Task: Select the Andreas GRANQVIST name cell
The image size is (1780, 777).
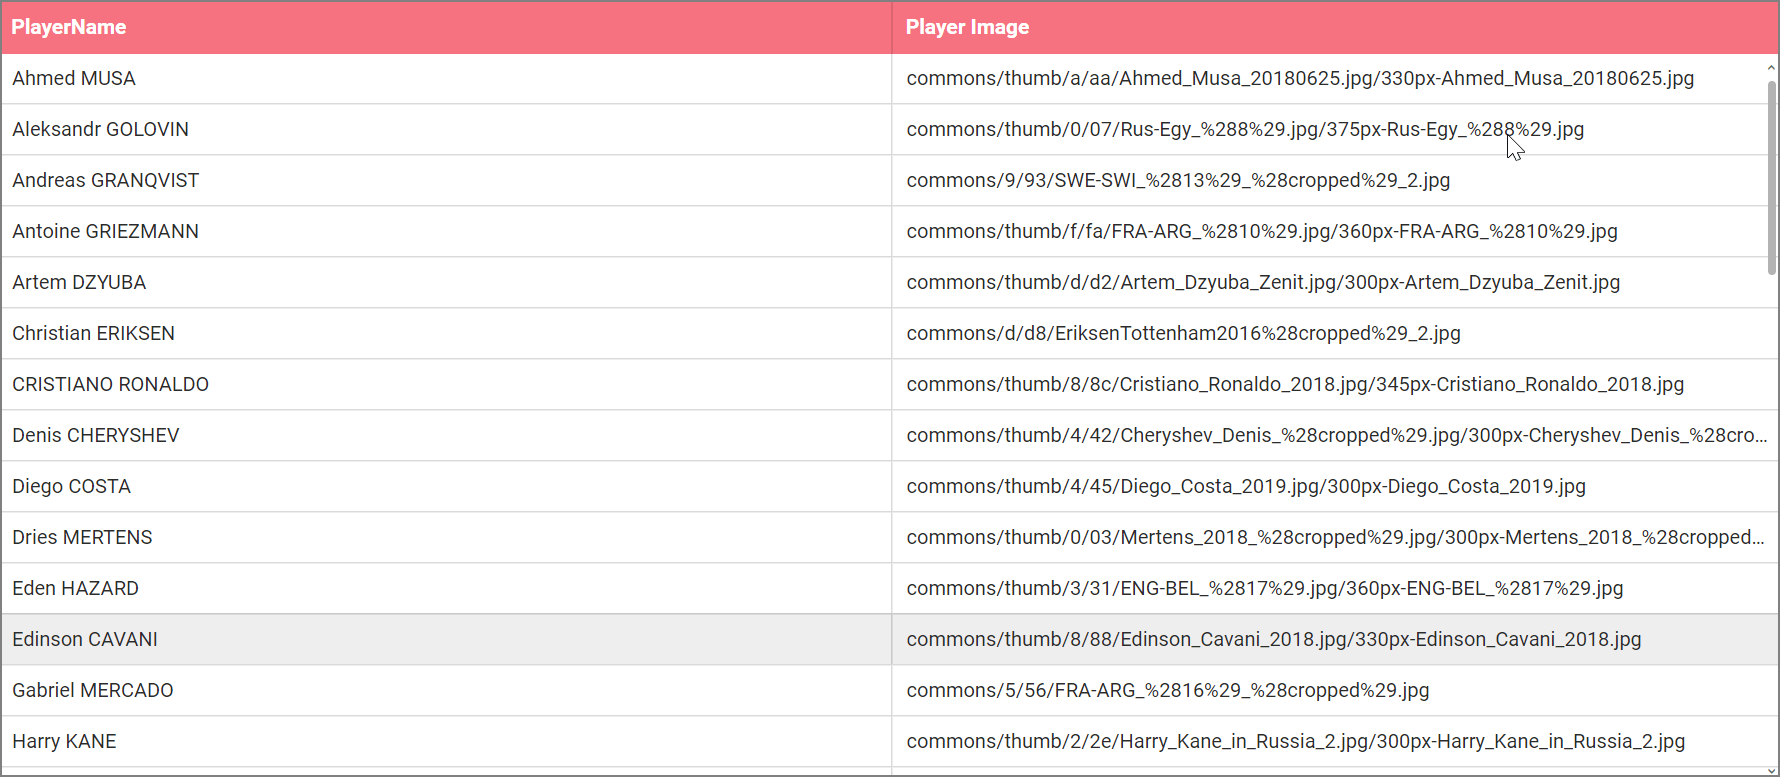Action: (x=446, y=180)
